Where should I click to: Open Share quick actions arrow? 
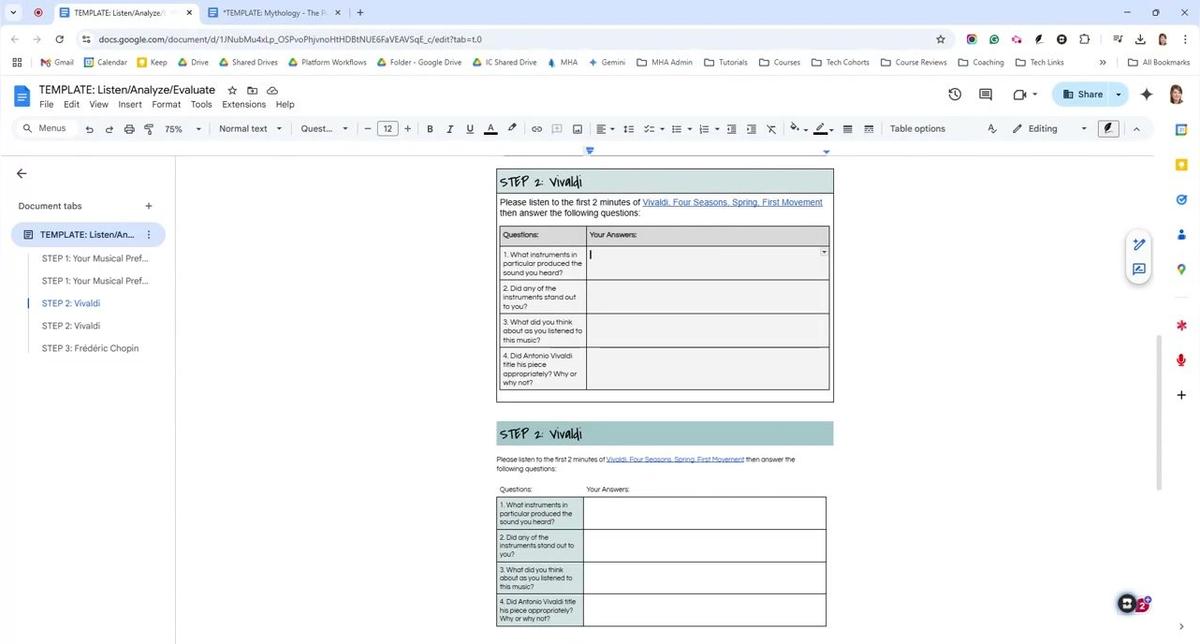(x=1119, y=94)
